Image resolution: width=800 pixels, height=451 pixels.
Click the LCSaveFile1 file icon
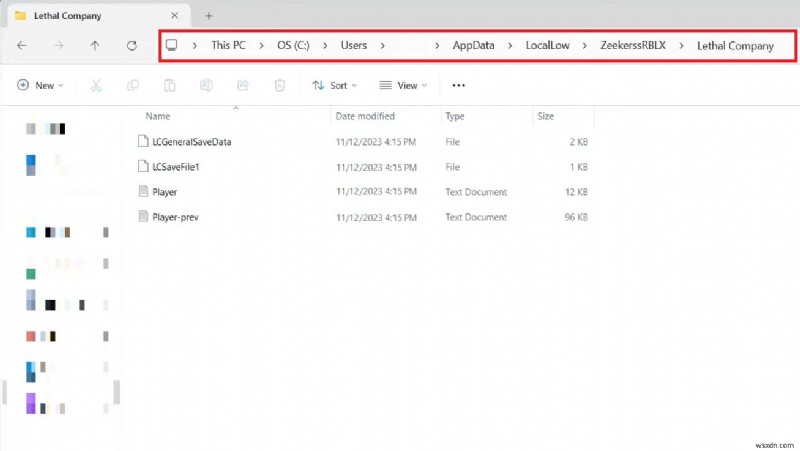(x=143, y=166)
